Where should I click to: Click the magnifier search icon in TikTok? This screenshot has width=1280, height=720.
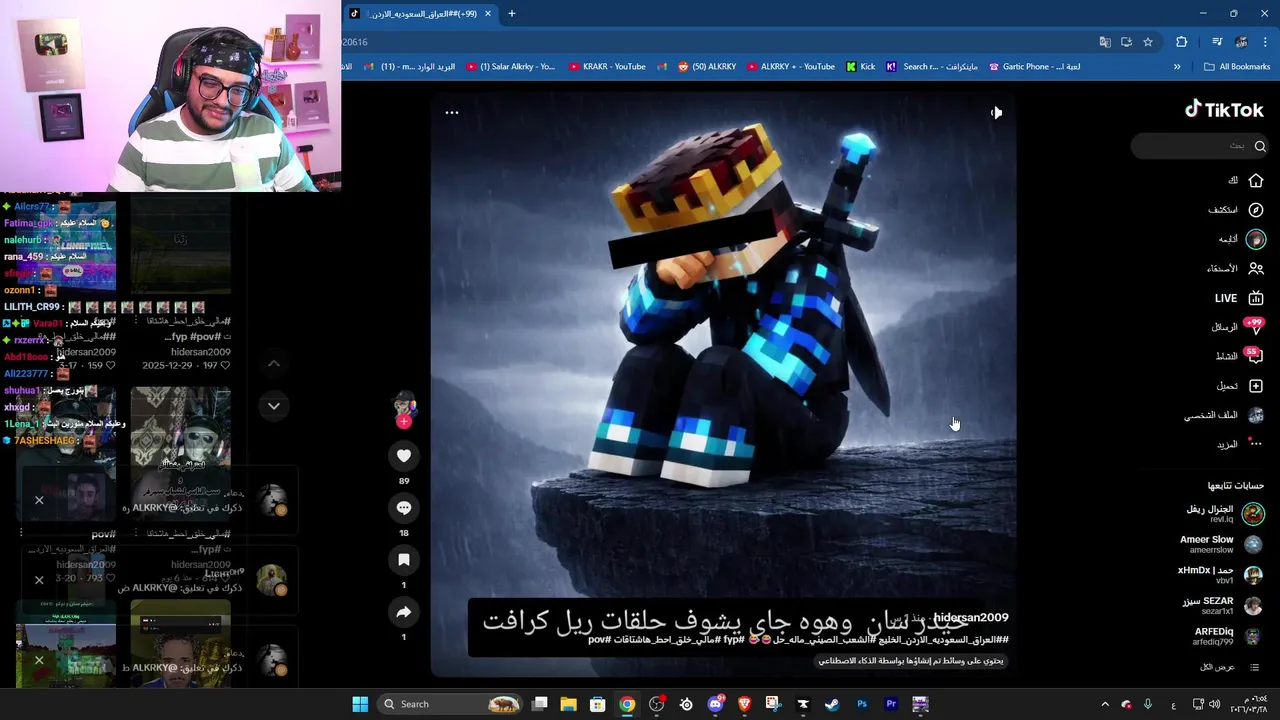(x=1260, y=146)
